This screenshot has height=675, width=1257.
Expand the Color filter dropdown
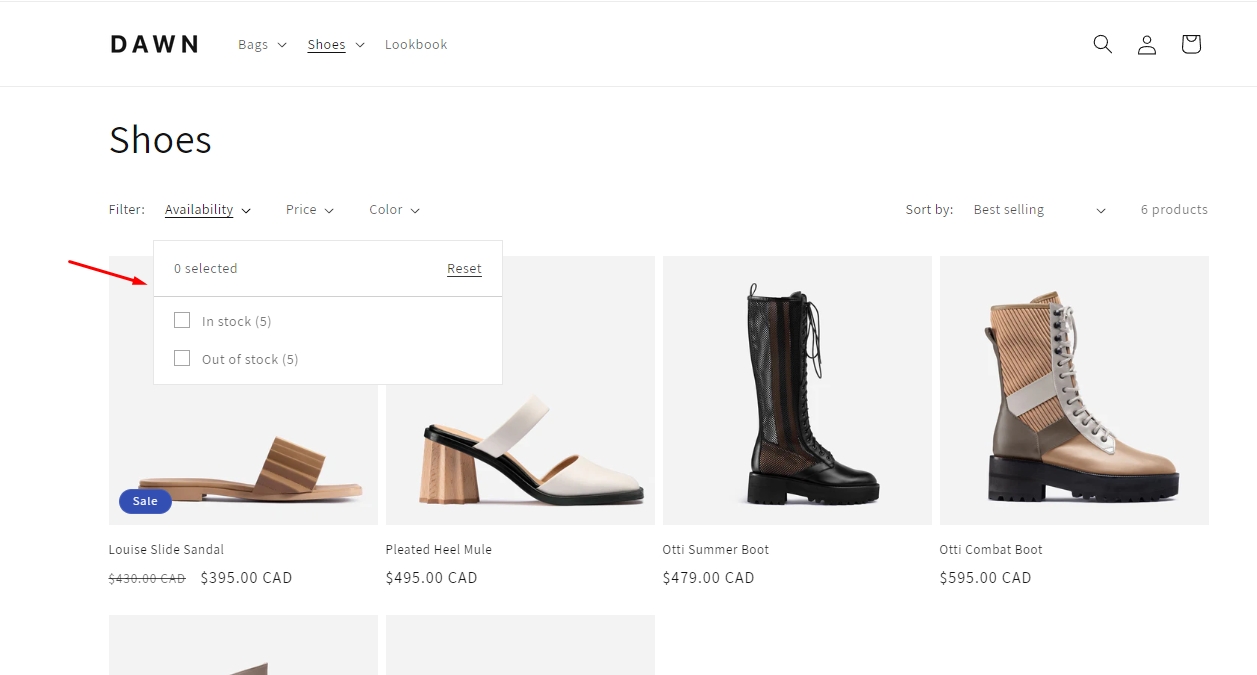[x=393, y=210]
